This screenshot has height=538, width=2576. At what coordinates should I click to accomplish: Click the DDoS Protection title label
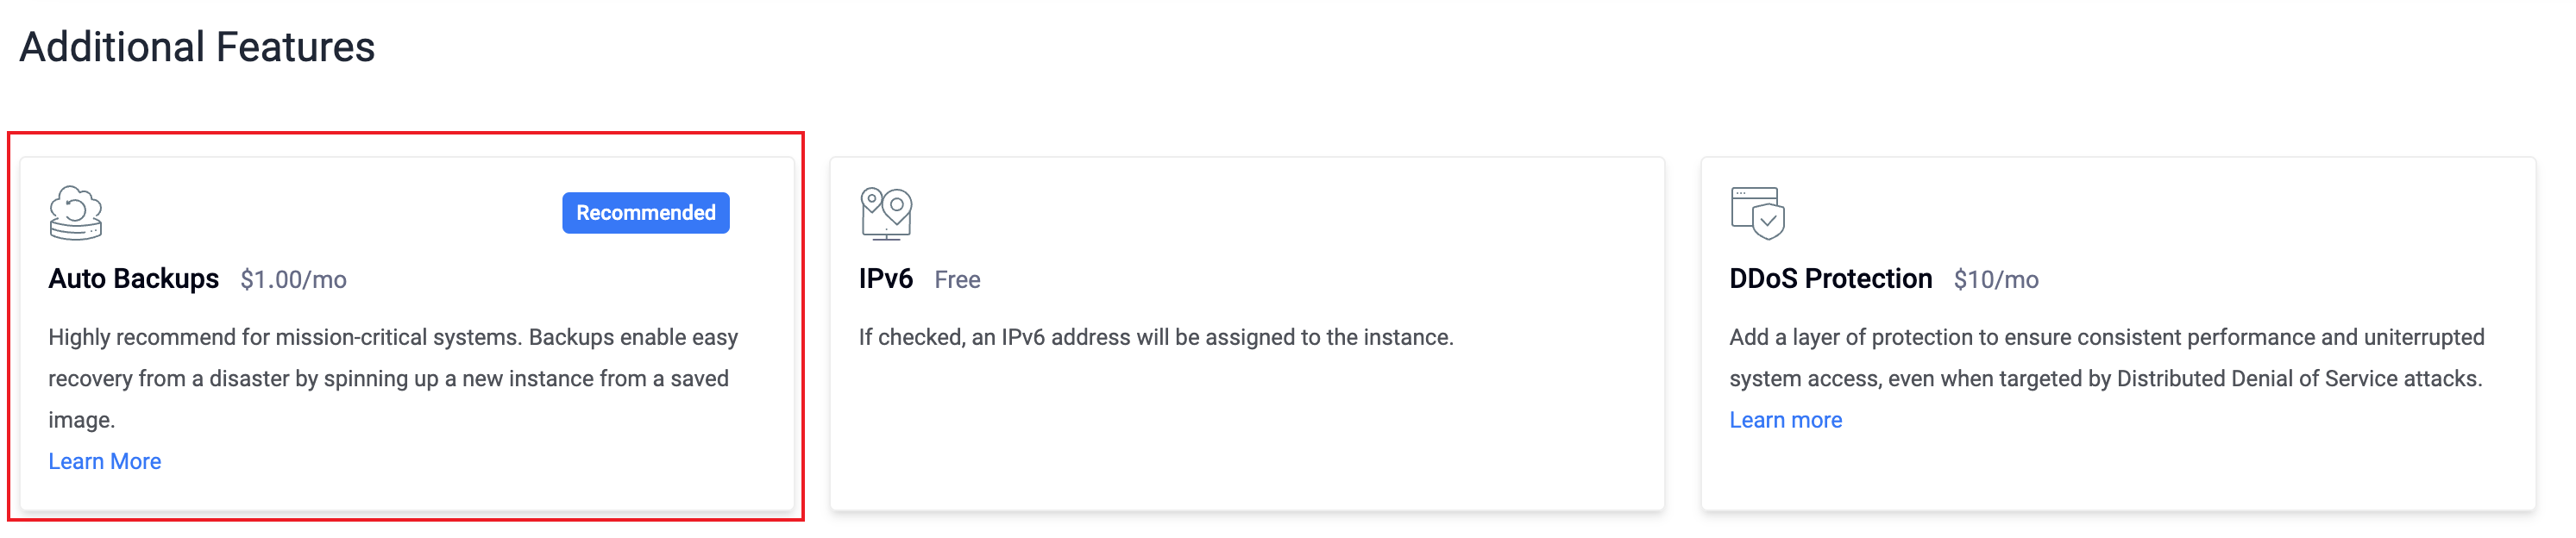pos(1831,279)
